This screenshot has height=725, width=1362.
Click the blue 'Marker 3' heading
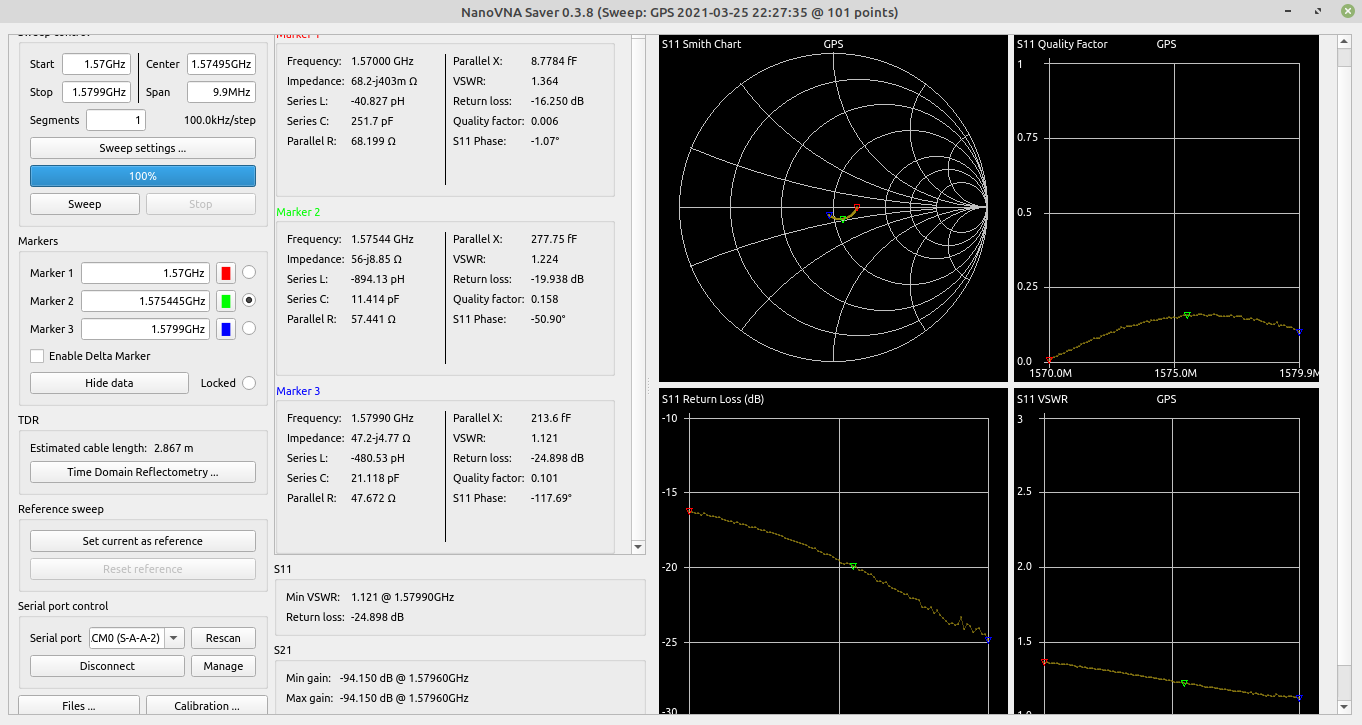298,391
